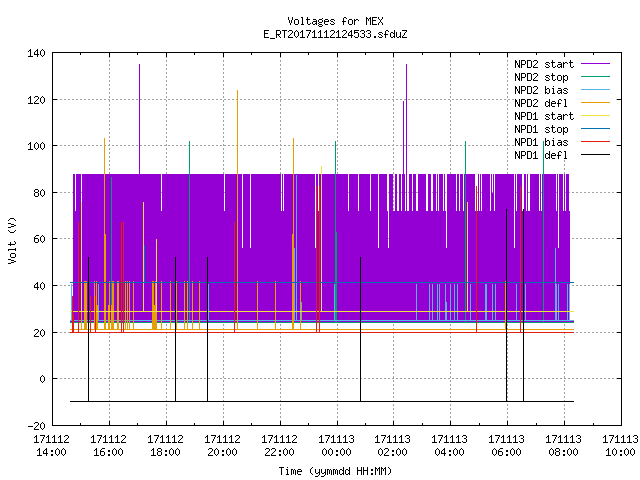Click the x-axis tick '171113 06:00'
The height and width of the screenshot is (480, 640).
(x=507, y=446)
